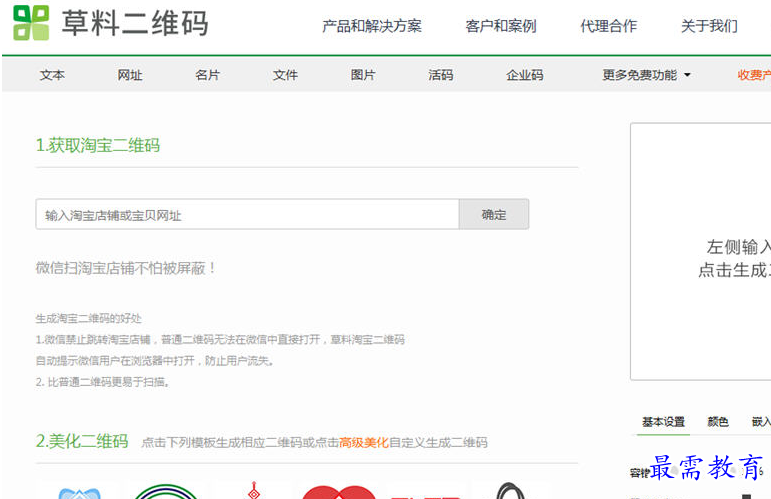Open 关于我们 page
Viewport: 771px width, 499px height.
click(709, 26)
